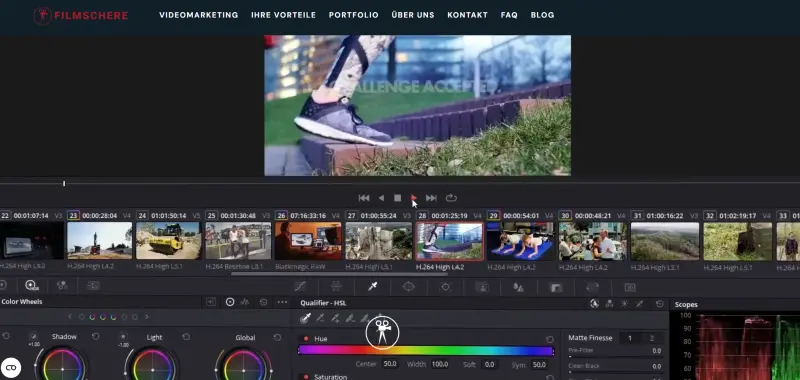Select clip 31 hillside thumbnail
Screen dimensions: 800x380
pos(665,241)
